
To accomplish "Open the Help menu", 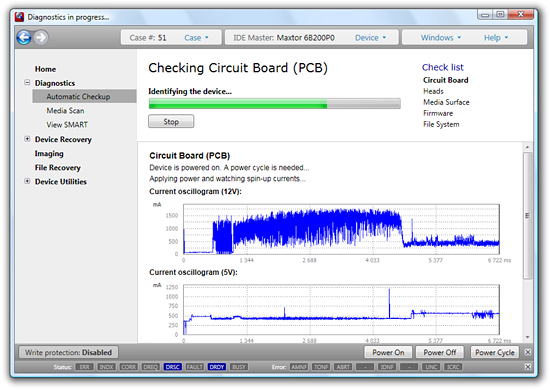I will pyautogui.click(x=496, y=38).
